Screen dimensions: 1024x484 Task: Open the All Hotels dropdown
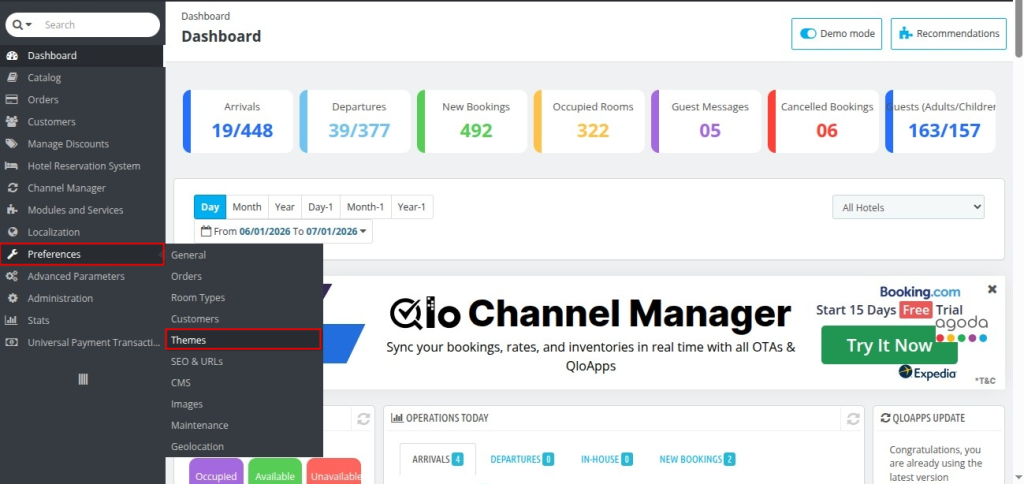click(908, 207)
